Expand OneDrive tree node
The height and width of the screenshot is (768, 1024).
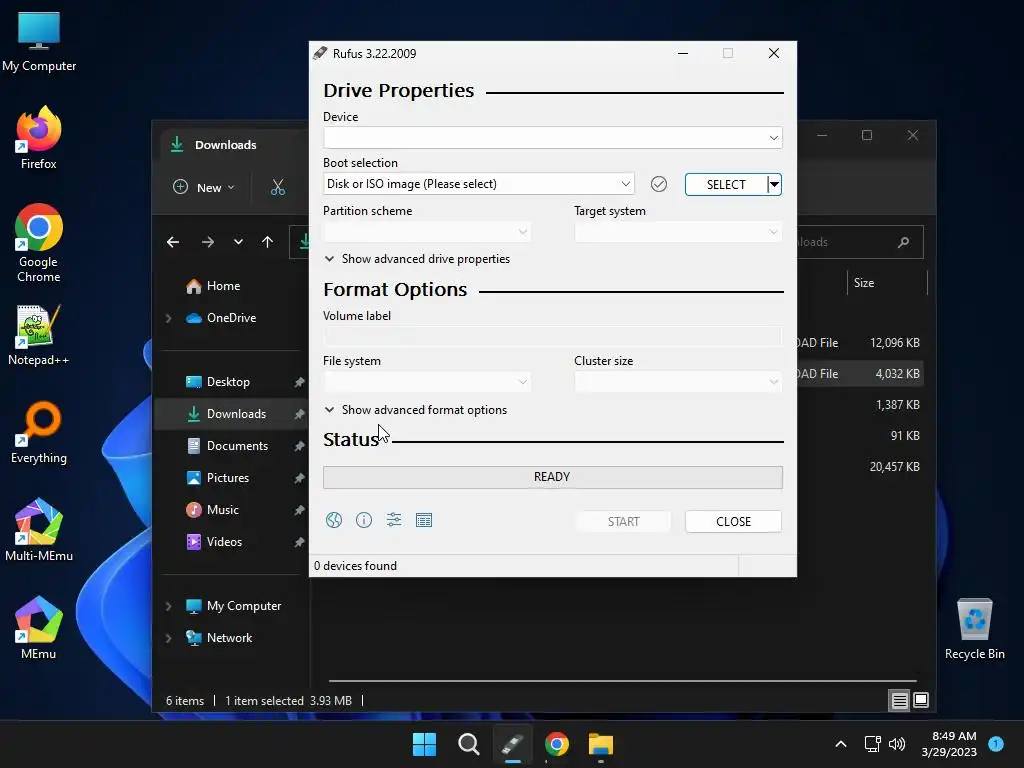coord(168,318)
